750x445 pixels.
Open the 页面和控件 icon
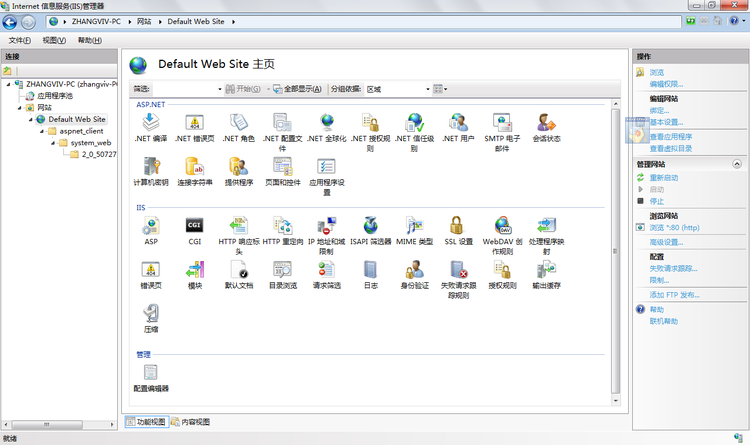283,167
